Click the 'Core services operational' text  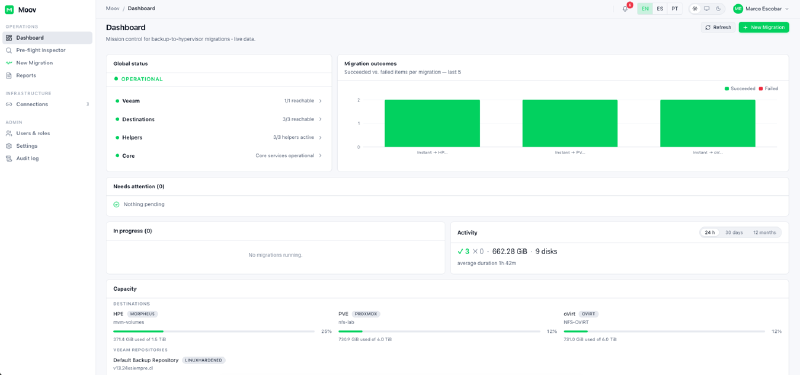click(285, 156)
